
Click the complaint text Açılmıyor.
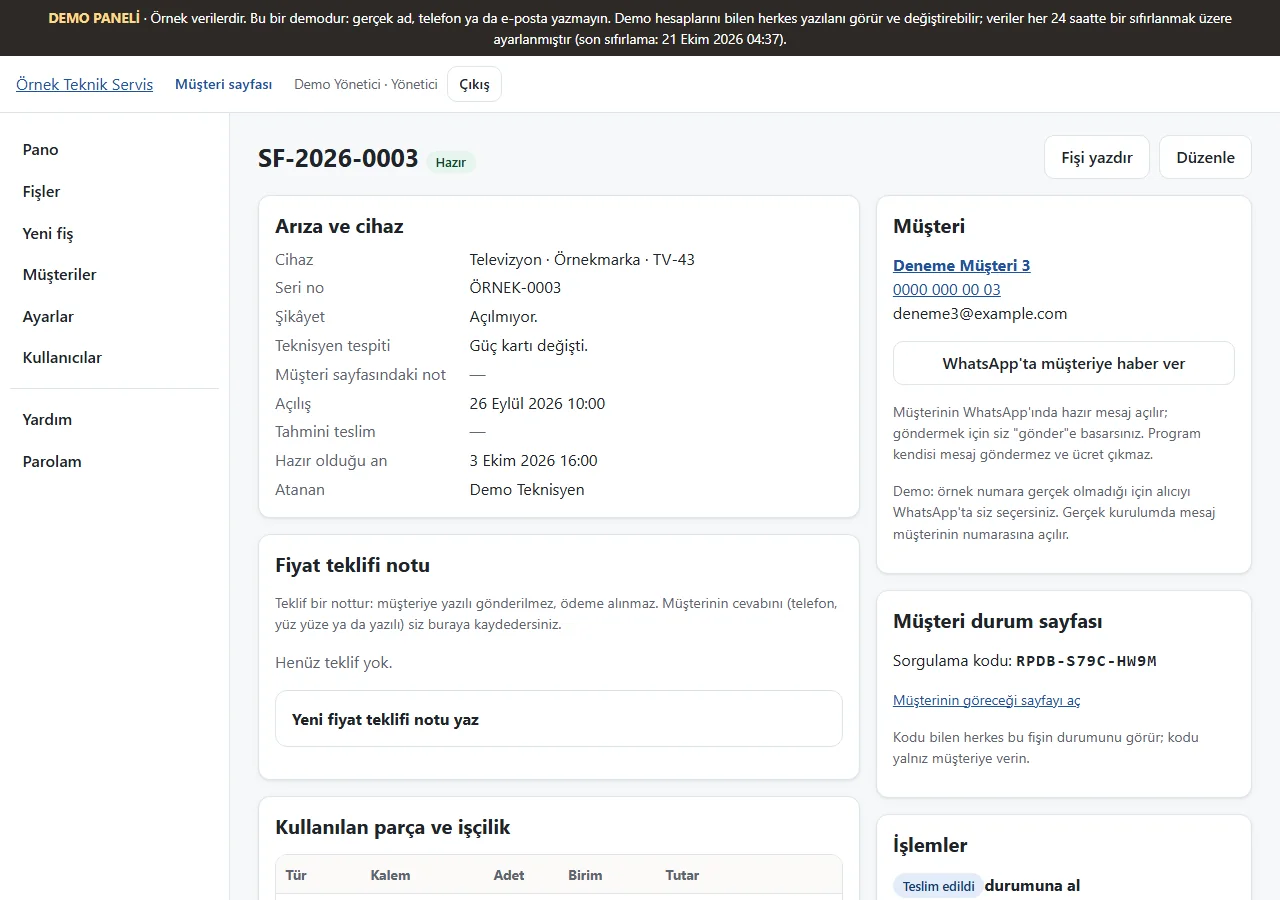(504, 317)
